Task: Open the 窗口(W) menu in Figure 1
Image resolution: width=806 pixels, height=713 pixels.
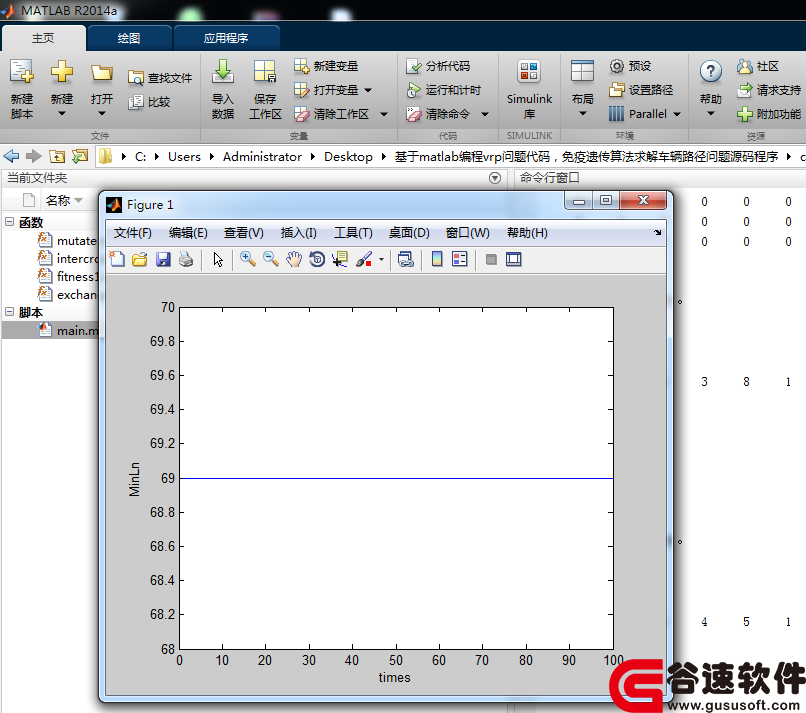Action: pos(468,233)
